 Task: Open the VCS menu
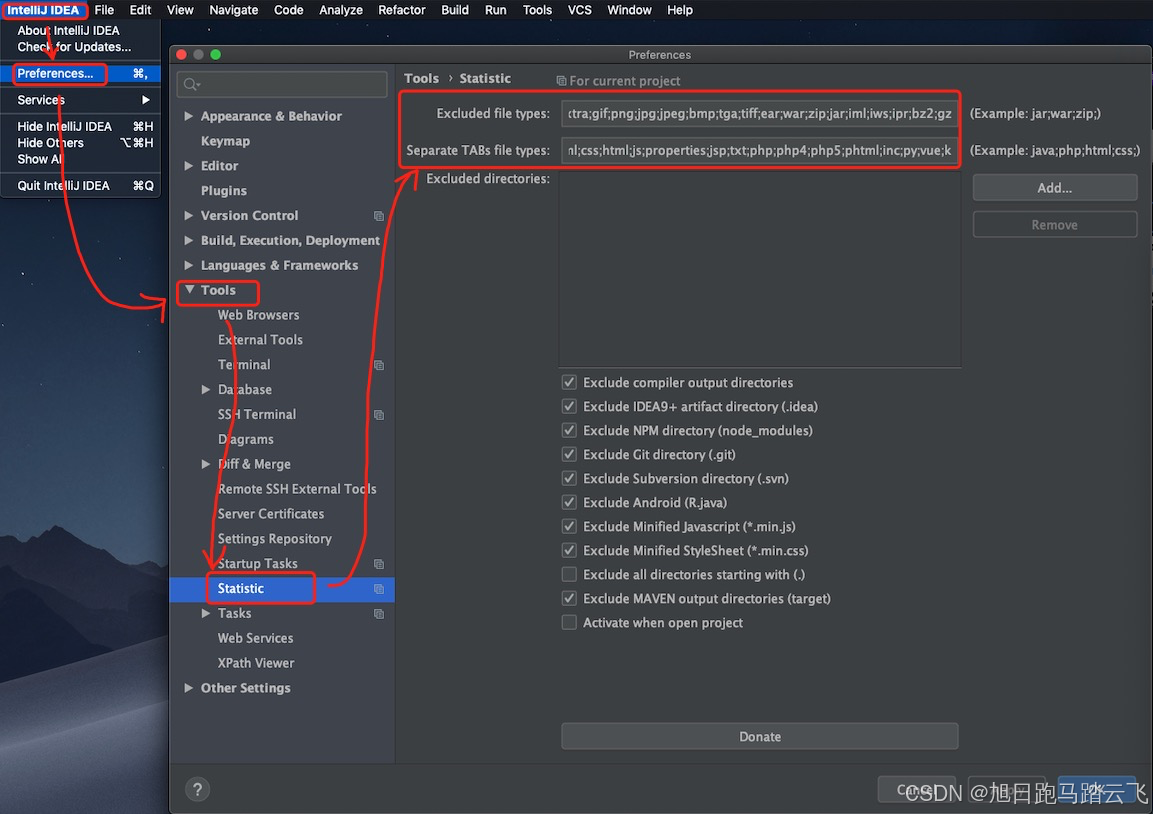(x=579, y=10)
